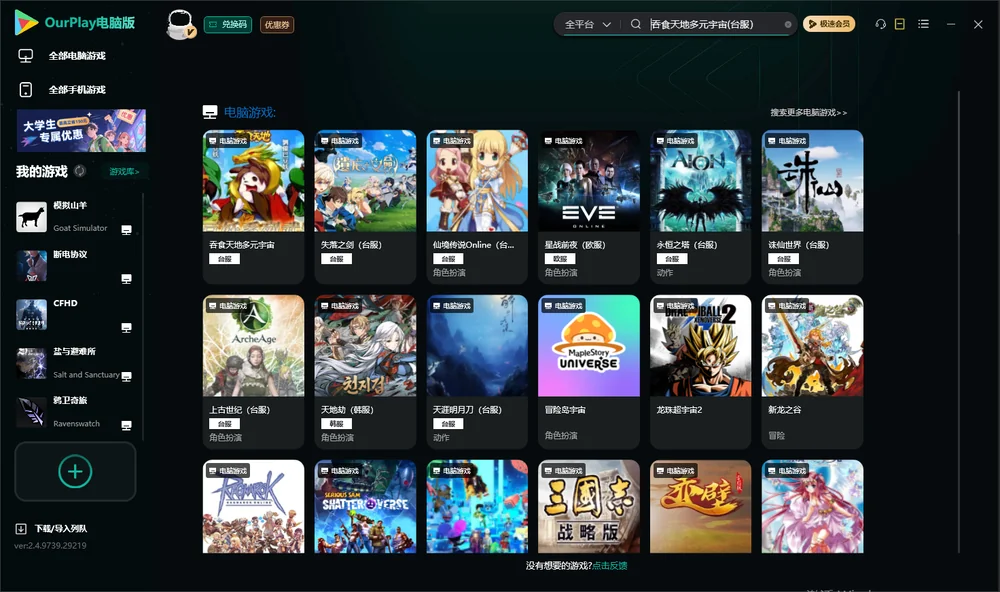Click 搜索更多电脑游戏>> link
This screenshot has height=592, width=1000.
click(808, 113)
